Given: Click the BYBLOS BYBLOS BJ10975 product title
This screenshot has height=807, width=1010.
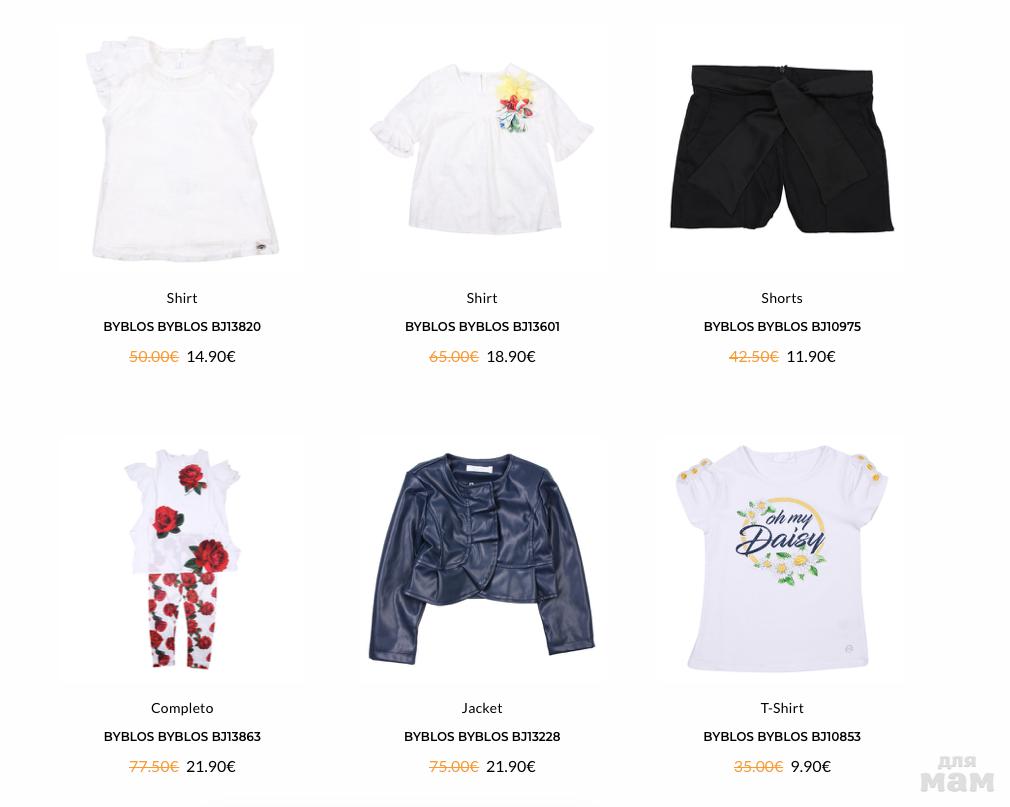Looking at the screenshot, I should (x=782, y=327).
